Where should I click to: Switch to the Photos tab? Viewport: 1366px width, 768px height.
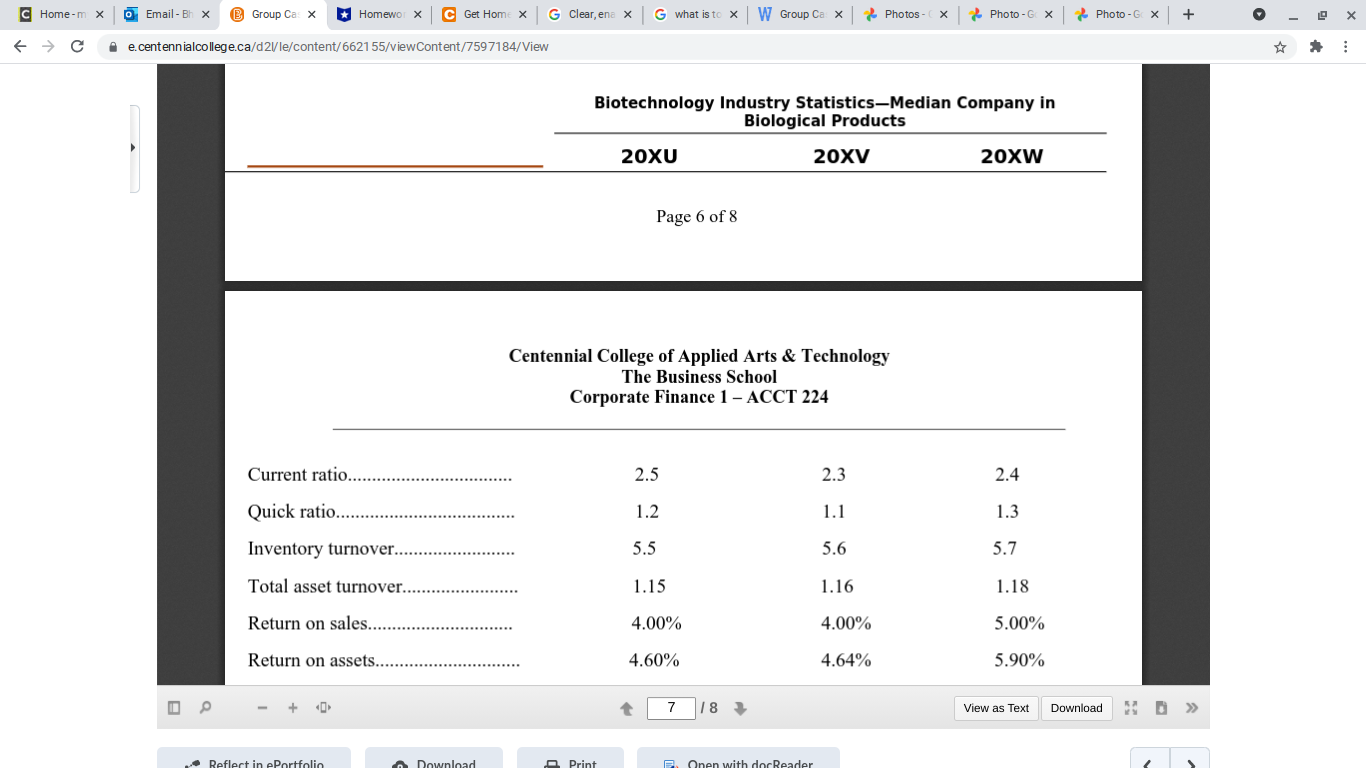[x=906, y=14]
